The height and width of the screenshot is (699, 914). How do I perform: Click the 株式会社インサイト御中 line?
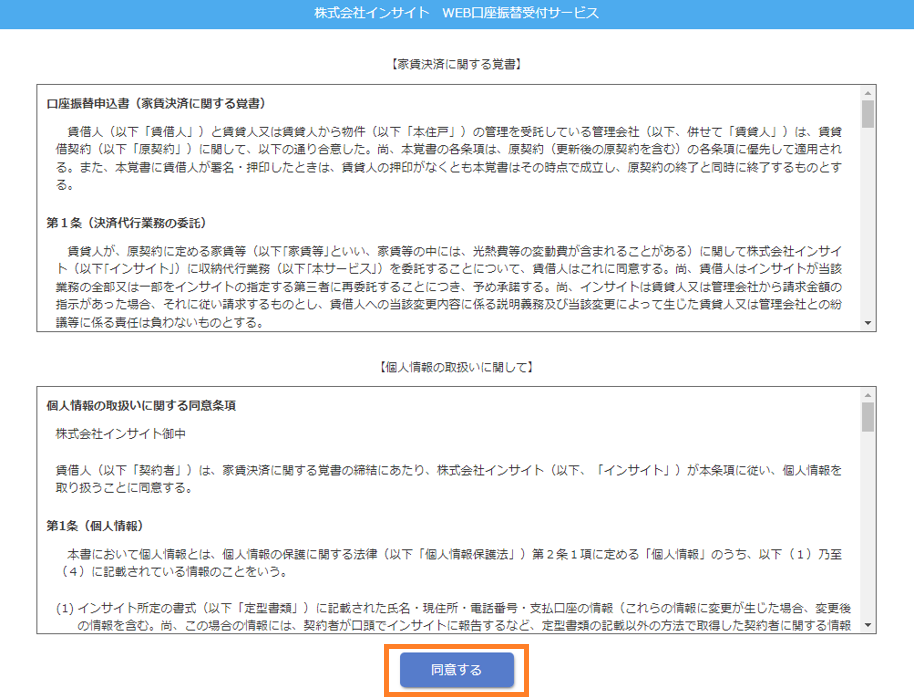121,433
